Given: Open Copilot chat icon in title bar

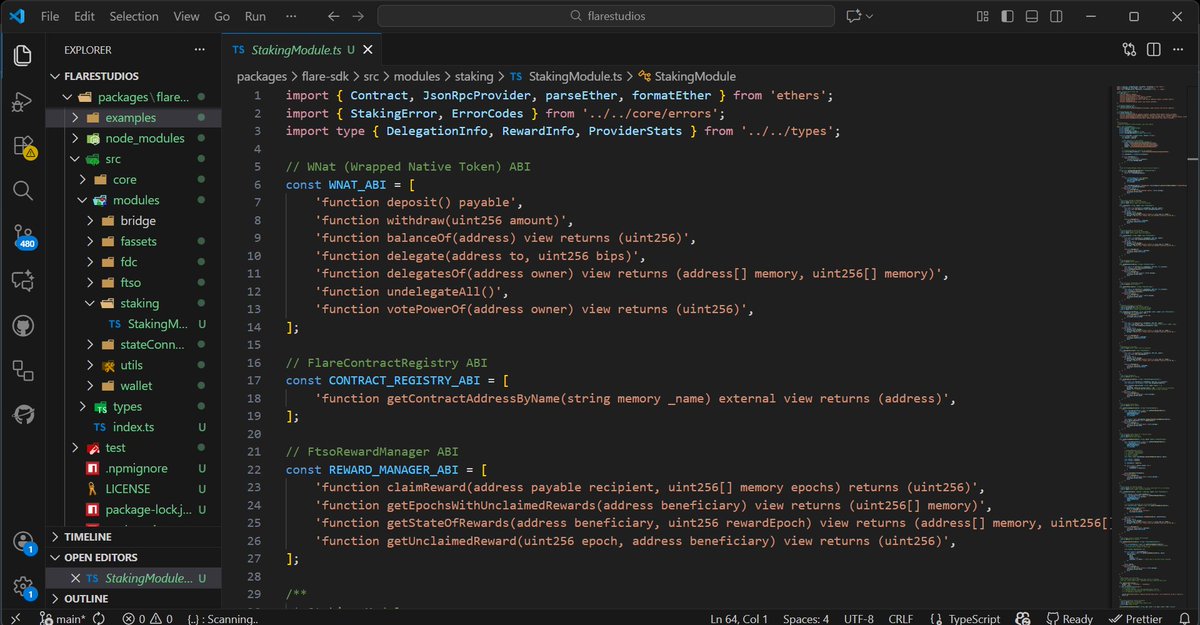Looking at the screenshot, I should click(x=854, y=16).
